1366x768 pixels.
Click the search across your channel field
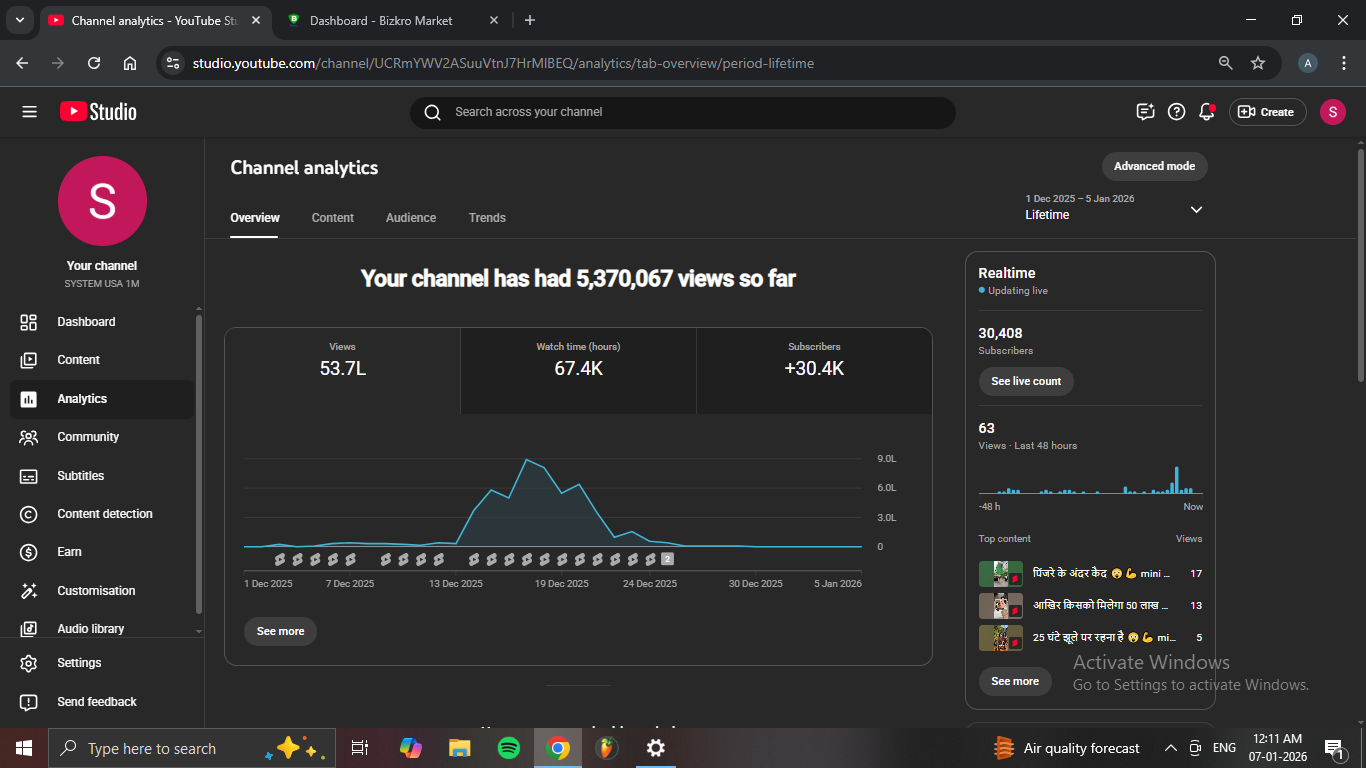pyautogui.click(x=682, y=112)
